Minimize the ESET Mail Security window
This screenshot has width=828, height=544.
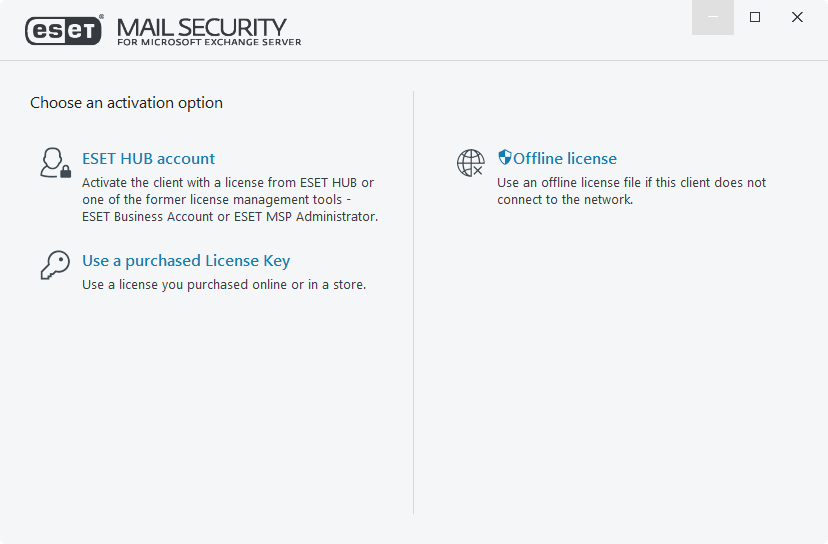click(x=713, y=17)
